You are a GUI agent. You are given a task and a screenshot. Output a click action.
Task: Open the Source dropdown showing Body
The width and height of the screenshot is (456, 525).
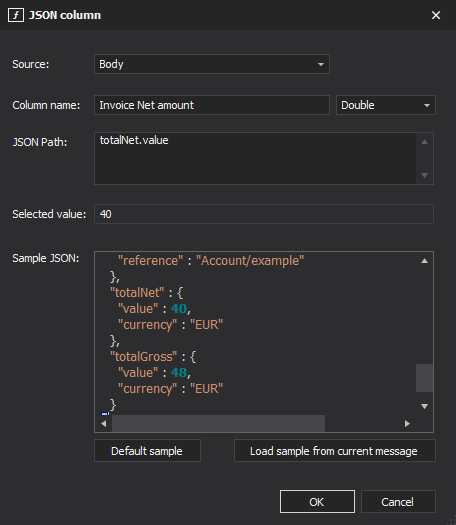(212, 64)
